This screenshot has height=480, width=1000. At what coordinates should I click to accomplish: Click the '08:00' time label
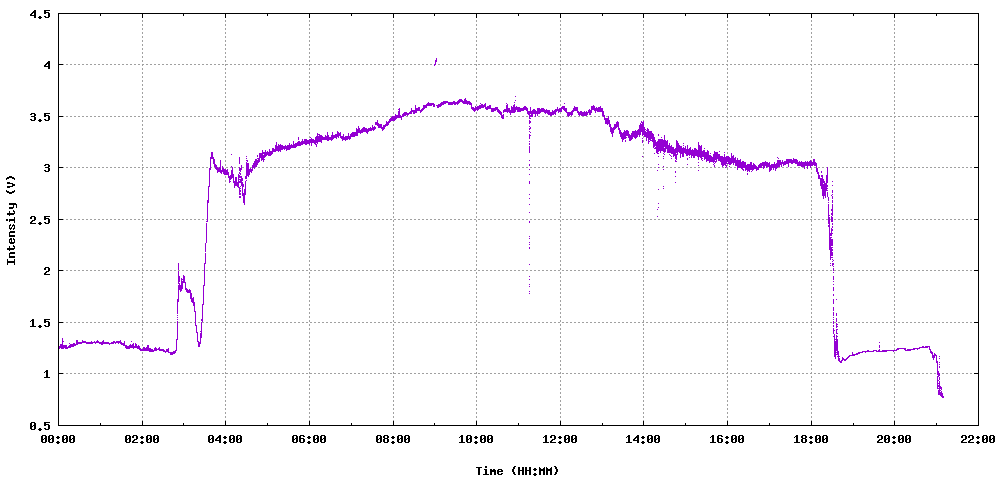393,439
